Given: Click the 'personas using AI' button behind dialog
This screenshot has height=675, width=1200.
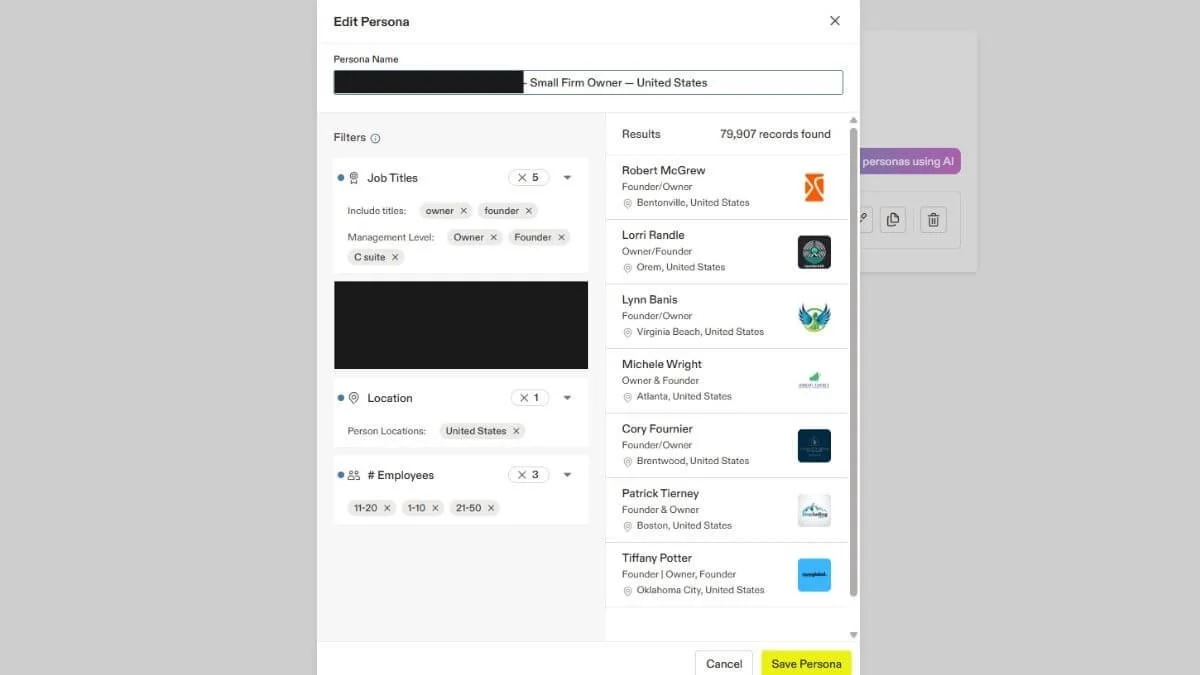Looking at the screenshot, I should pos(909,161).
